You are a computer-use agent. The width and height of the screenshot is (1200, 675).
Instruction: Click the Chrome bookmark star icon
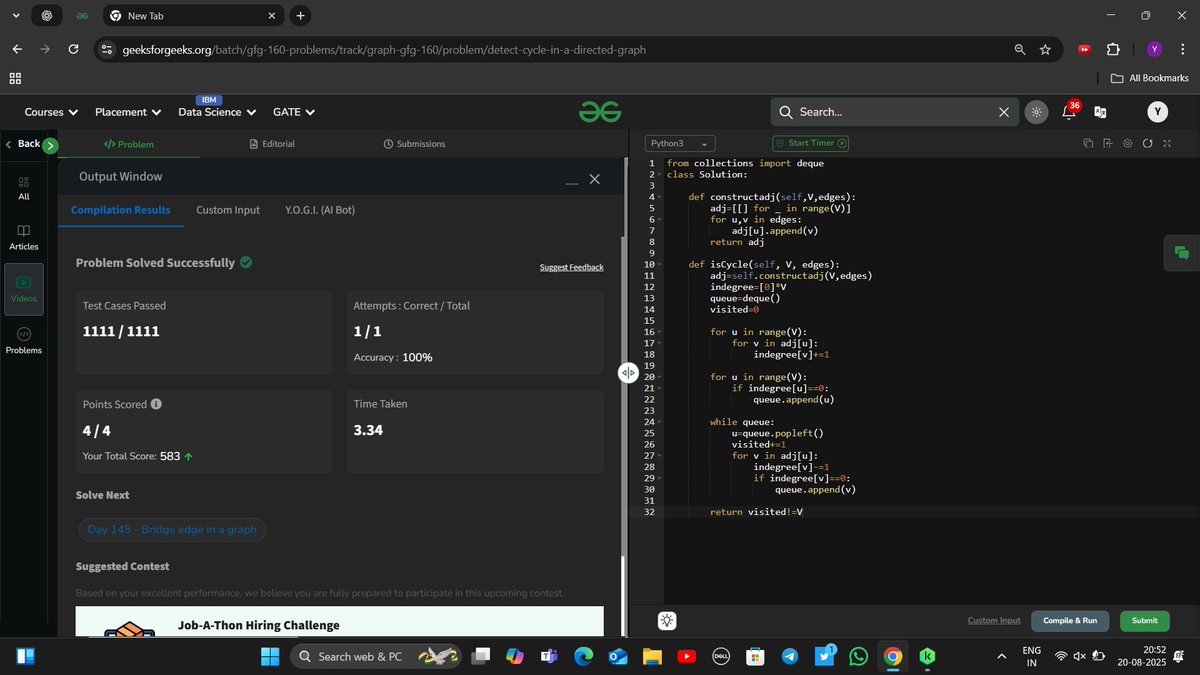coord(1045,49)
